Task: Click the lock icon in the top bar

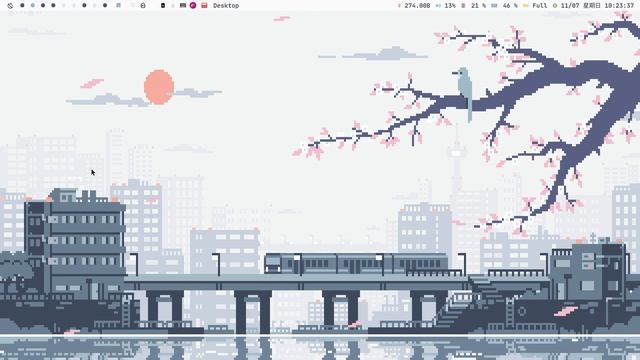Action: point(143,6)
